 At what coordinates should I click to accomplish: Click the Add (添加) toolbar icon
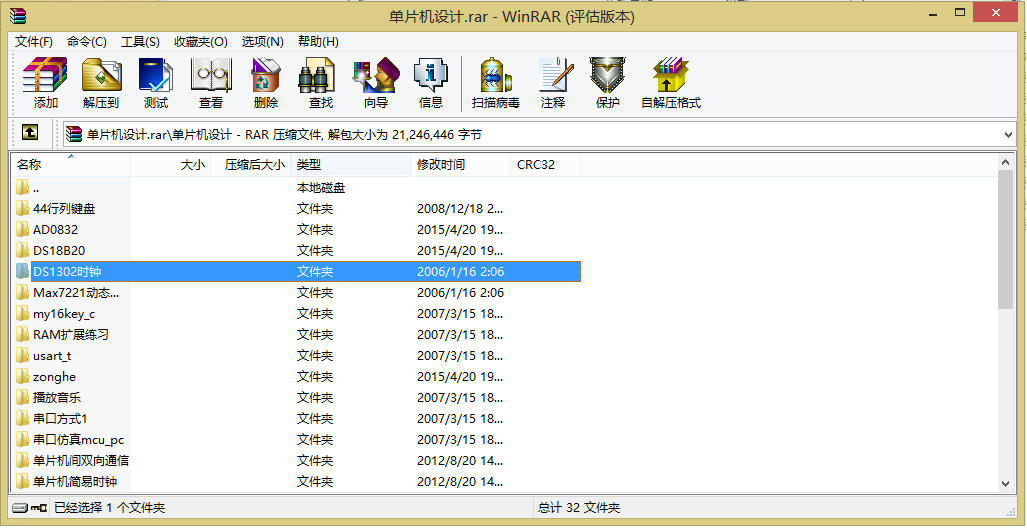pyautogui.click(x=45, y=83)
